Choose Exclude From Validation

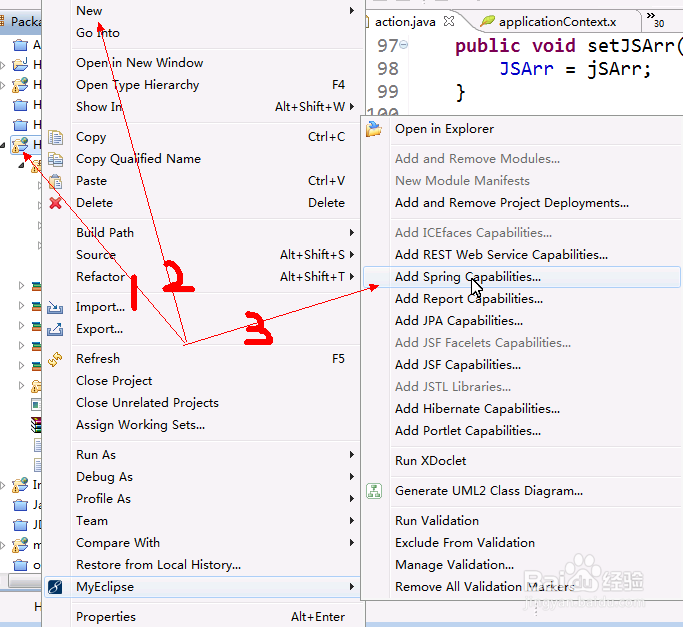[522, 543]
